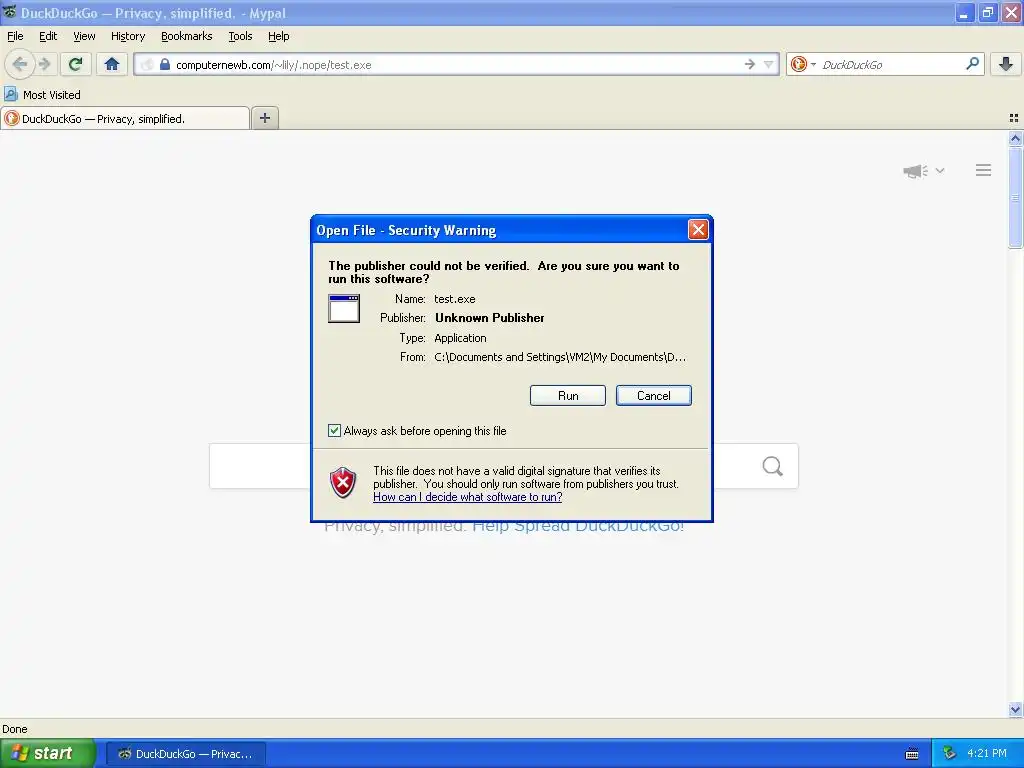
Task: Open the DuckDuckGo page hamburger menu
Action: [984, 170]
